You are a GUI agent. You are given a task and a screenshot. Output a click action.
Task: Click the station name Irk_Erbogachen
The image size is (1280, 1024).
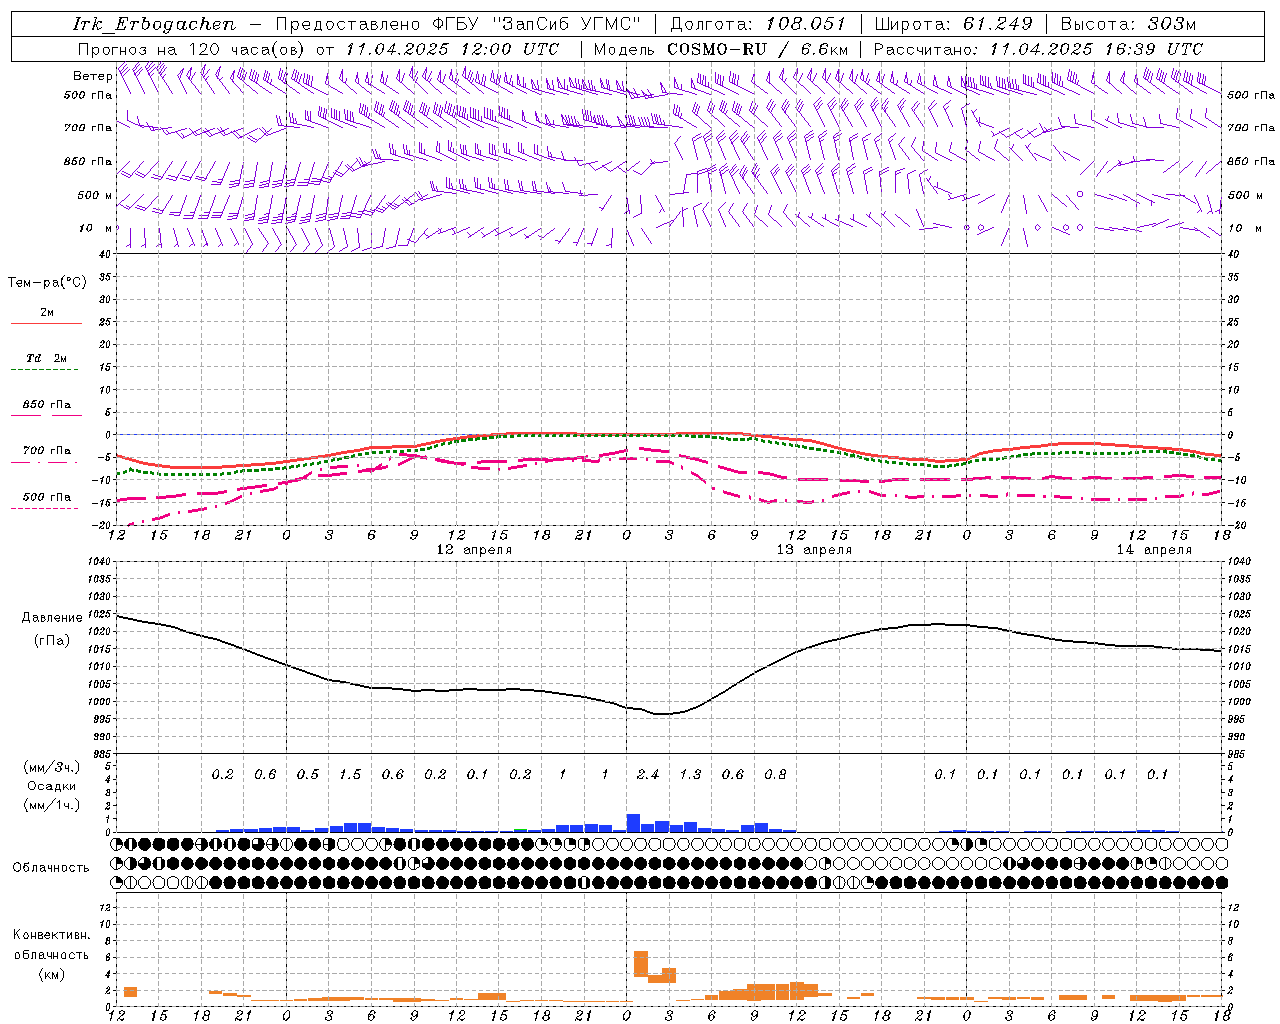point(155,24)
